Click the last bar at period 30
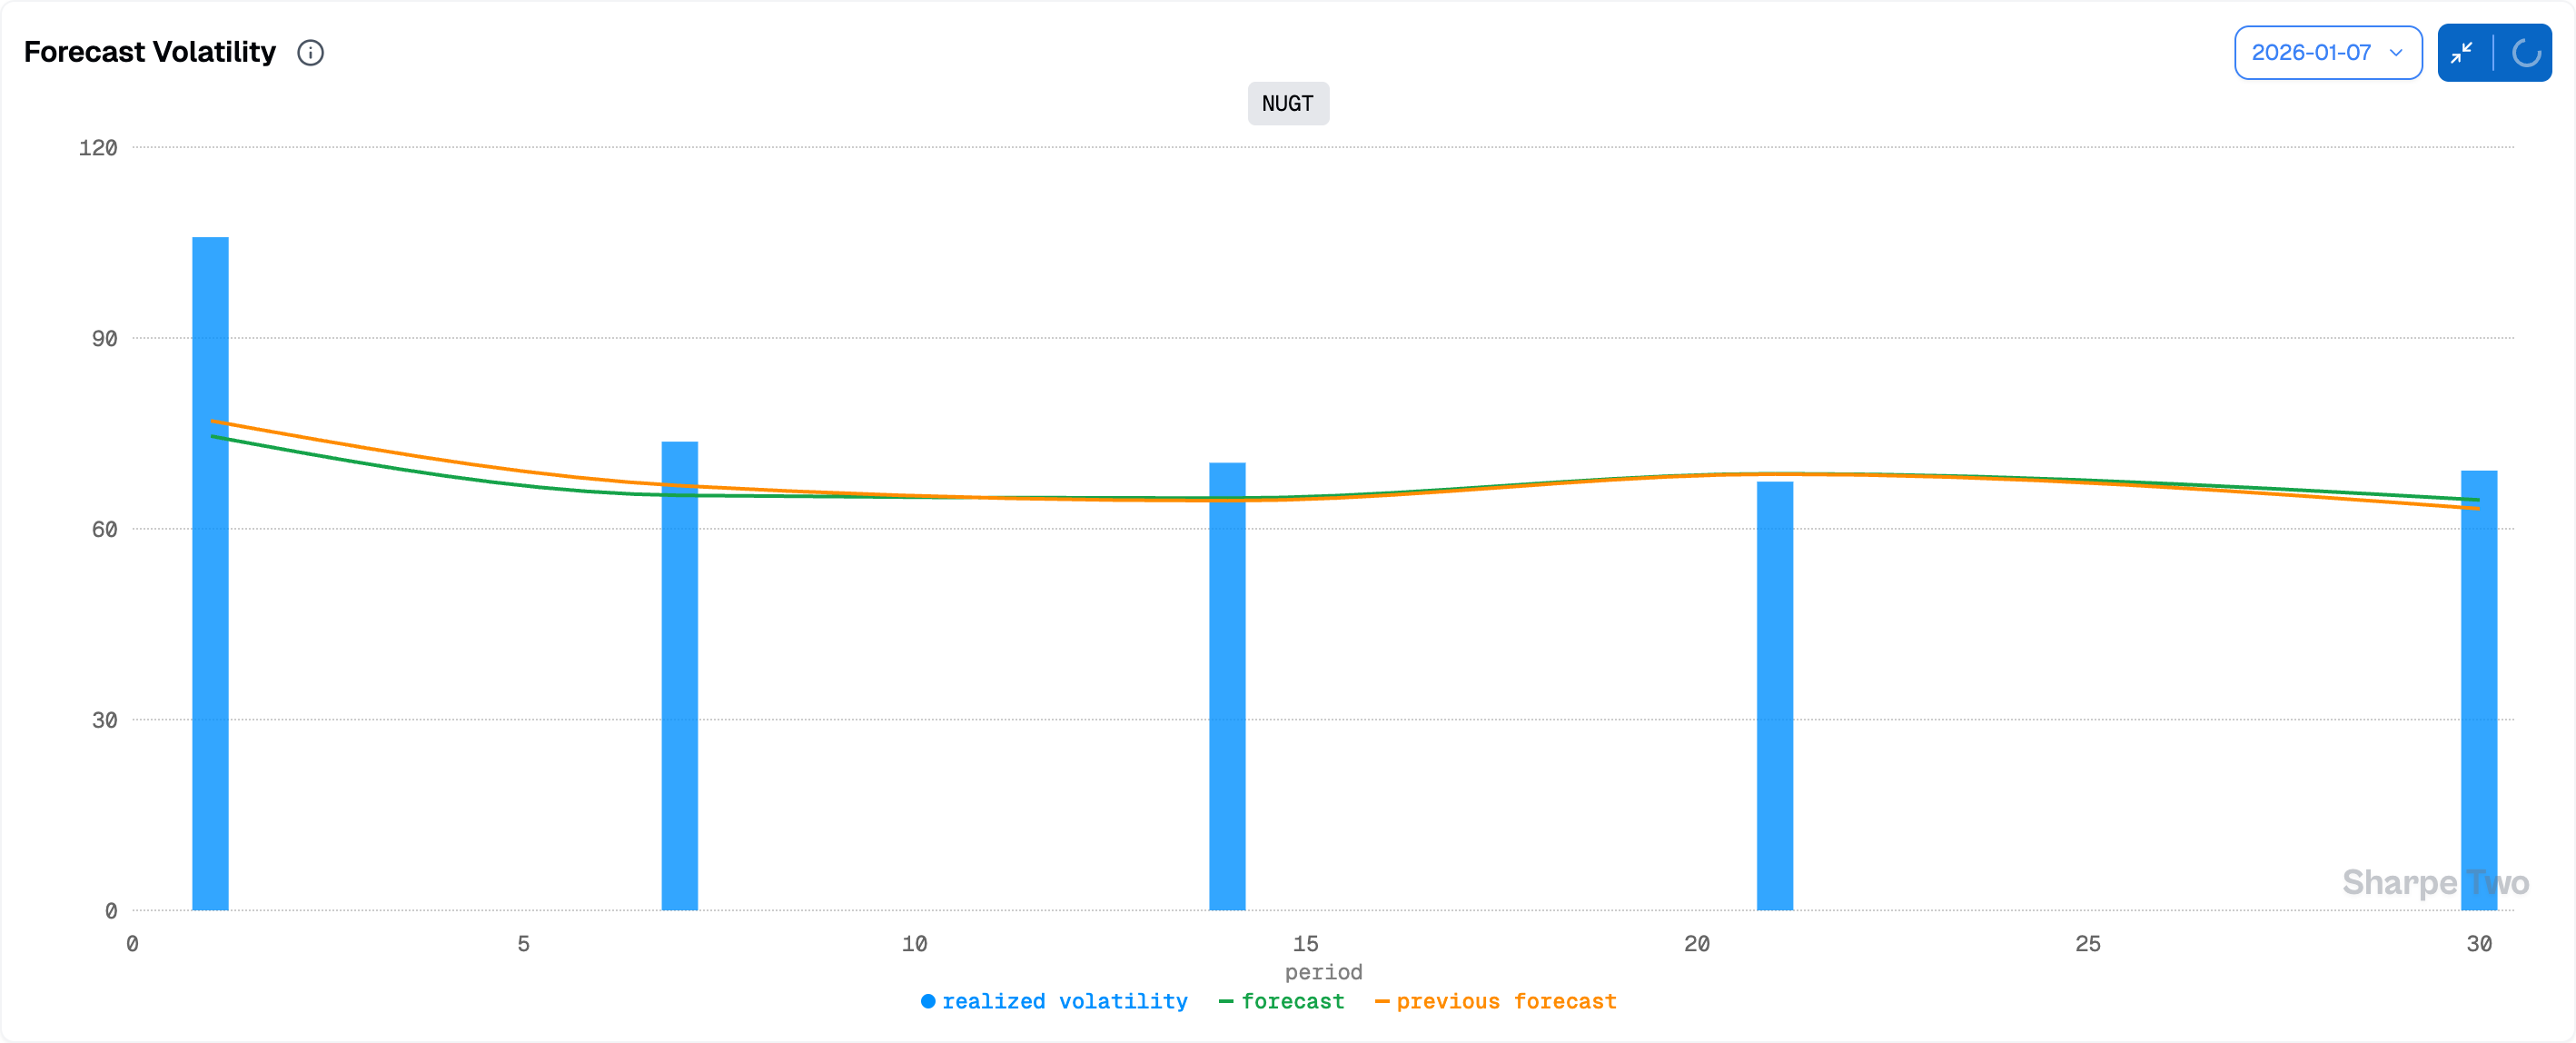Screen dimensions: 2576x1043 pos(2478,690)
